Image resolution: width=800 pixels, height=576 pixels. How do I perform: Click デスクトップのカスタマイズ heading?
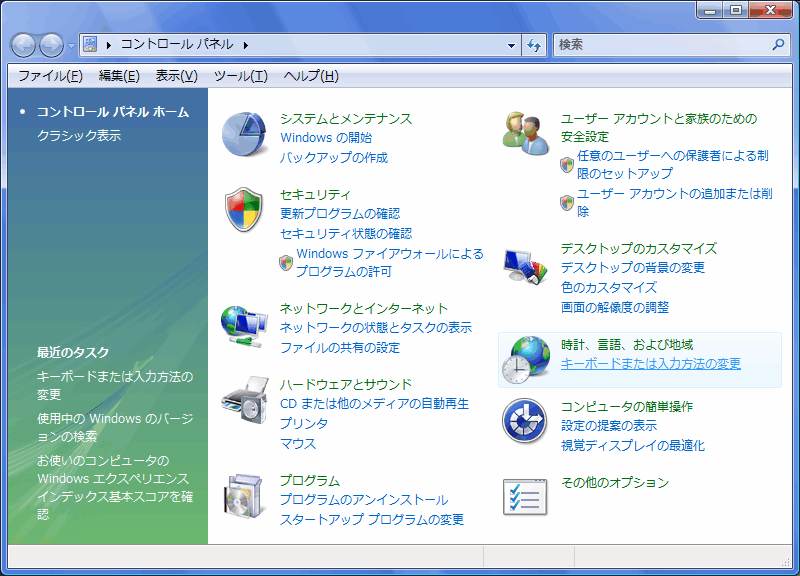point(639,248)
